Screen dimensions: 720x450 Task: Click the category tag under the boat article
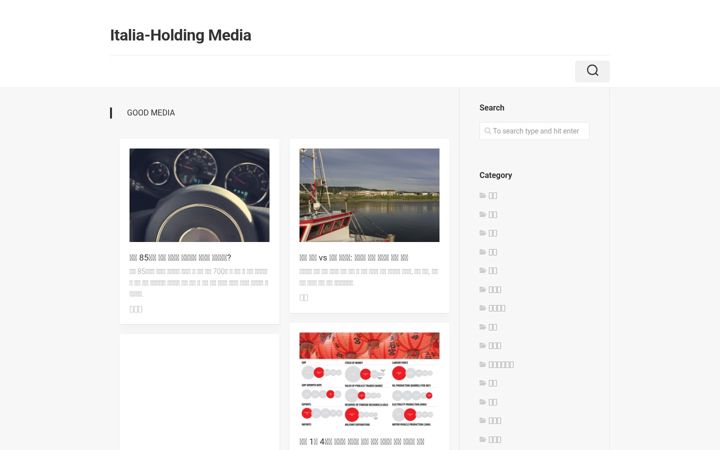tap(304, 298)
